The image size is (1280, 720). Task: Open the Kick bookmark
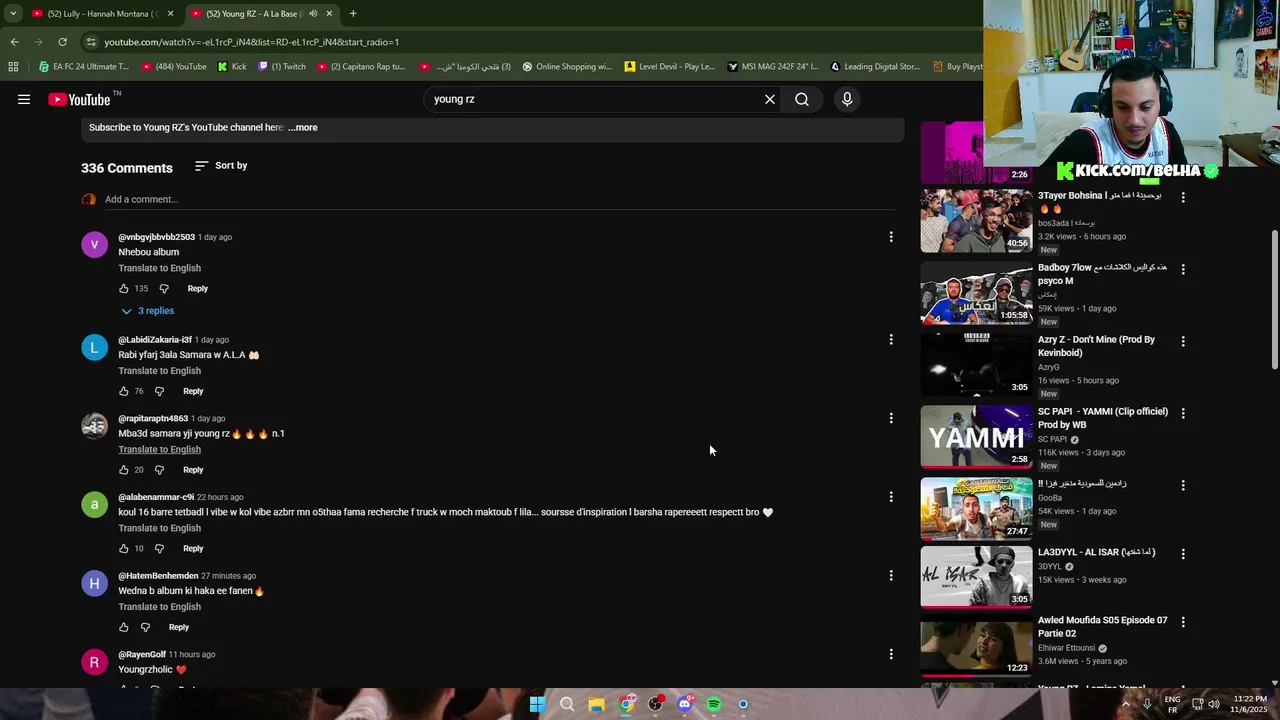pyautogui.click(x=232, y=67)
